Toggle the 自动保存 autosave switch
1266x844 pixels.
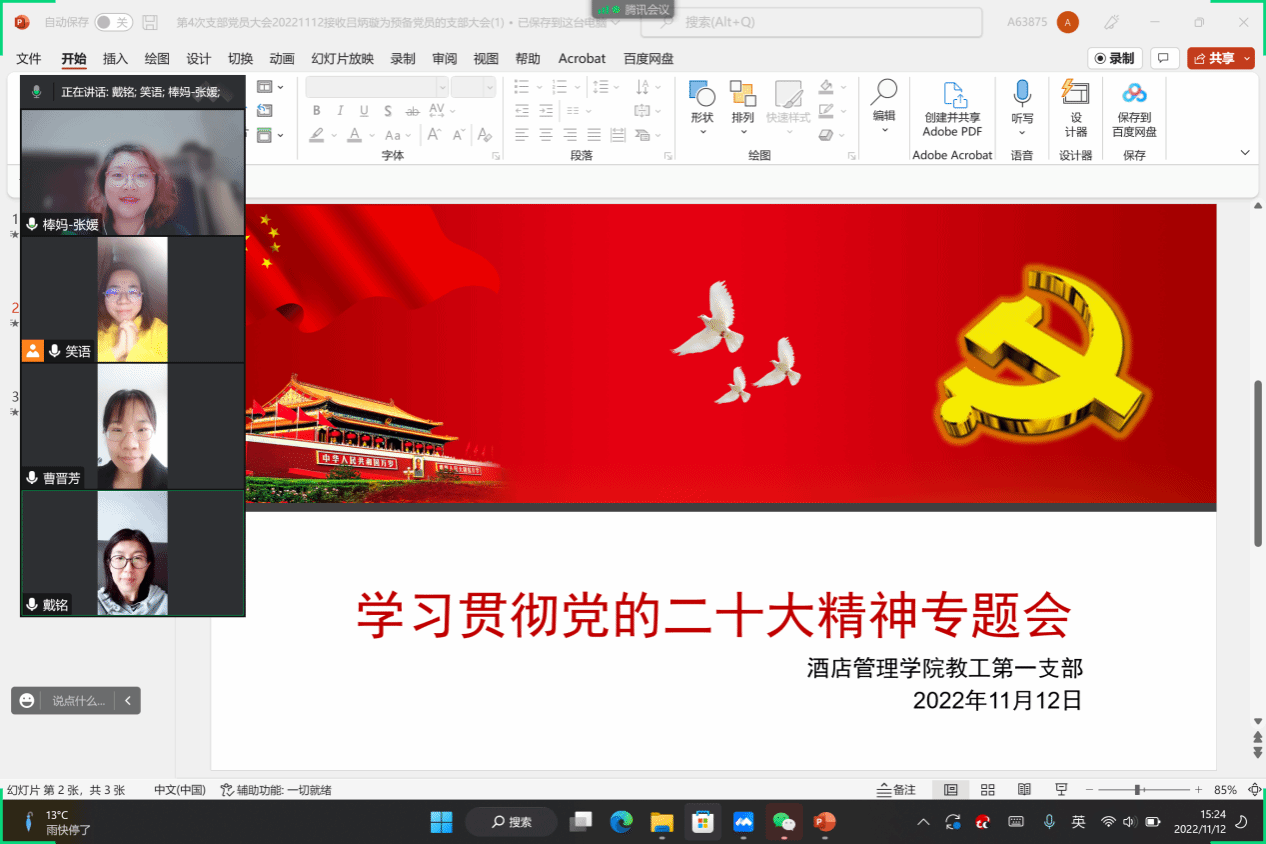(113, 22)
